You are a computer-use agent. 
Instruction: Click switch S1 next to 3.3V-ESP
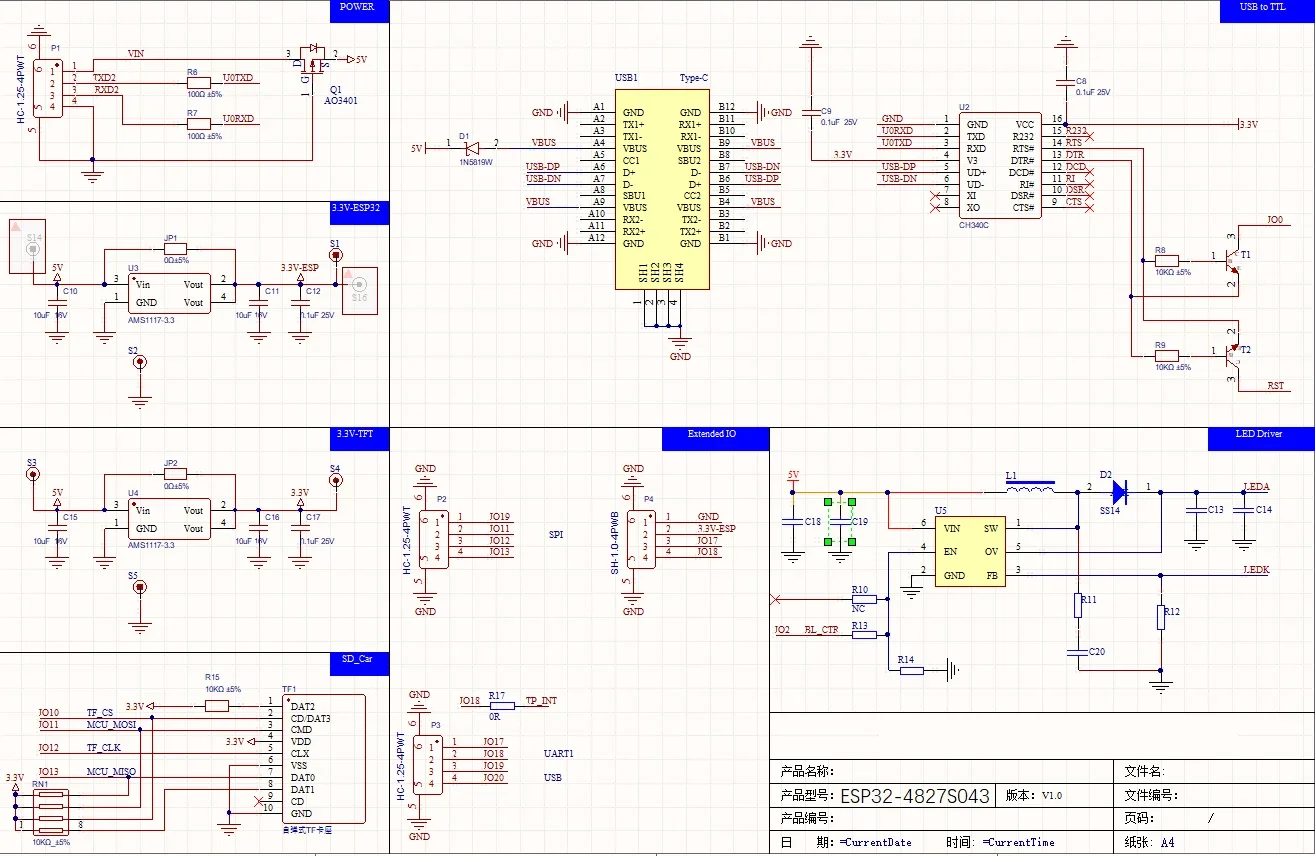tap(335, 255)
